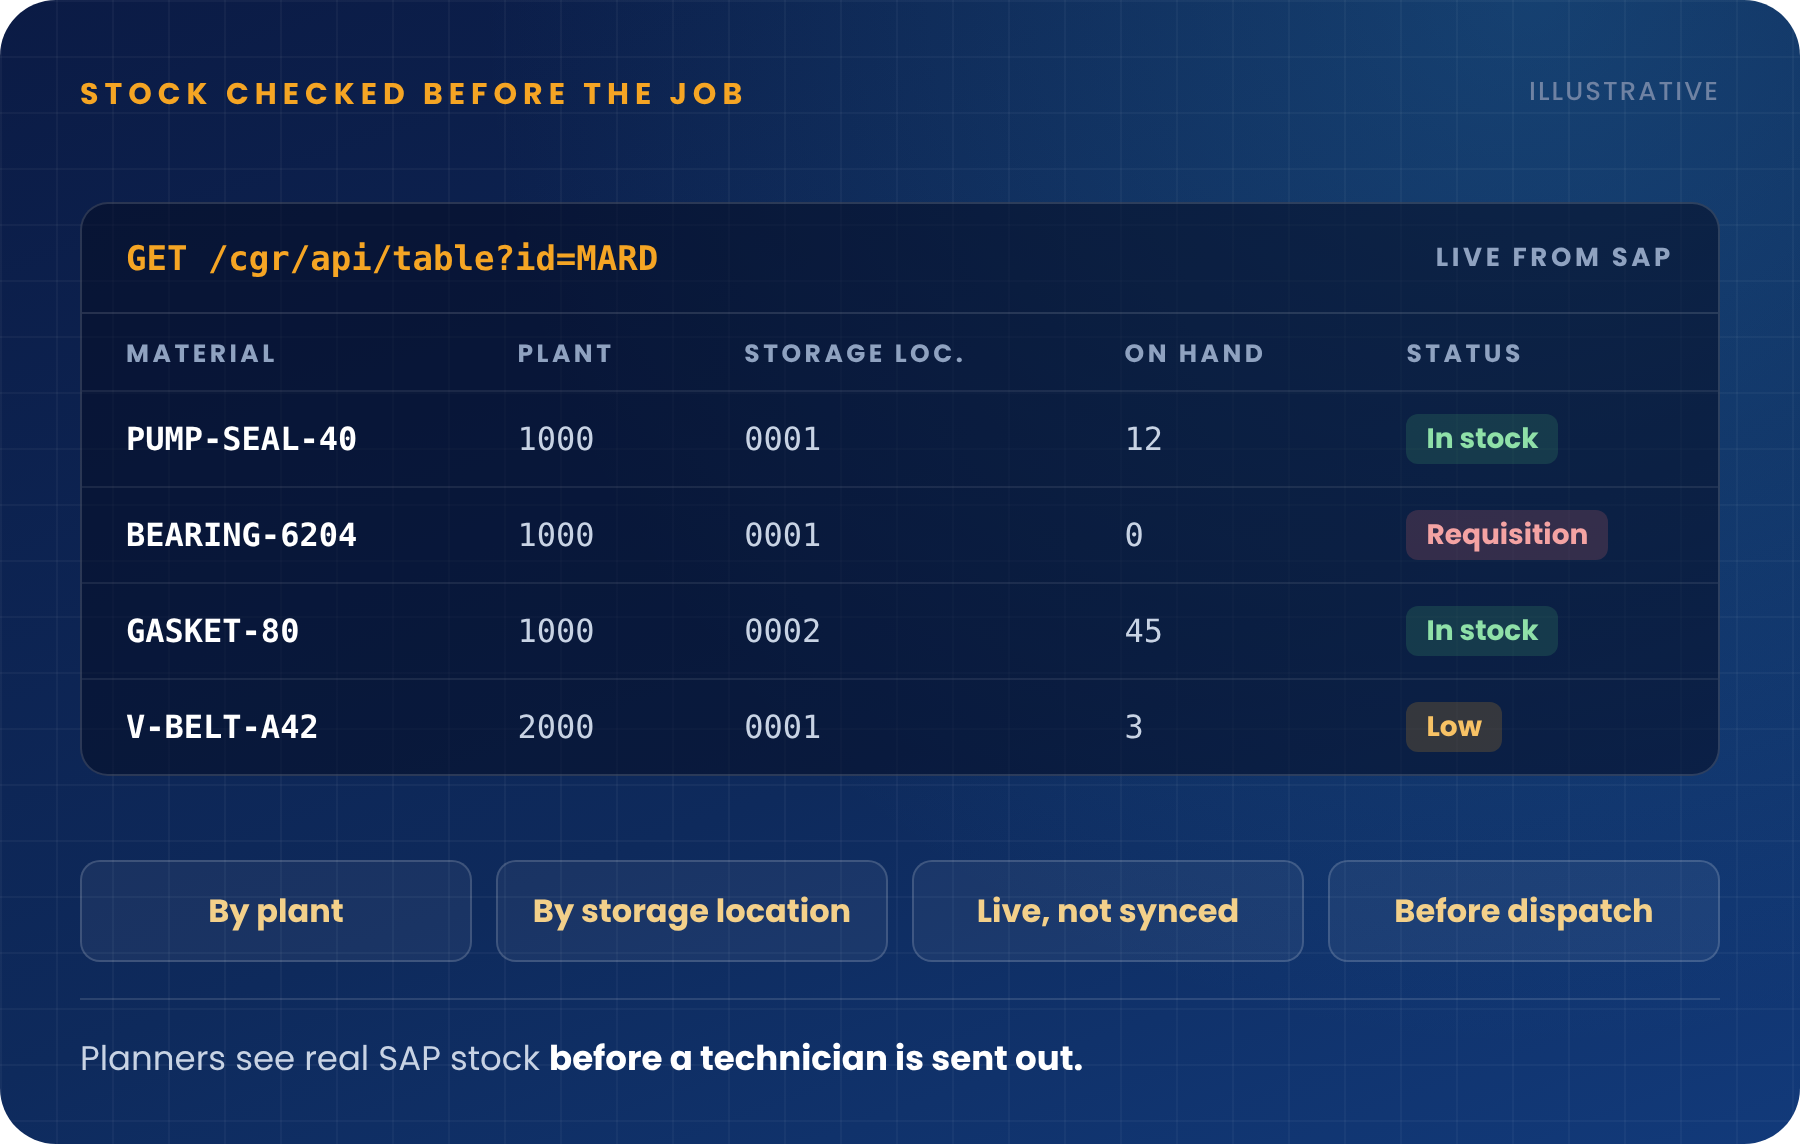The image size is (1800, 1144).
Task: Select the GASKET-80 material cell
Action: click(212, 631)
